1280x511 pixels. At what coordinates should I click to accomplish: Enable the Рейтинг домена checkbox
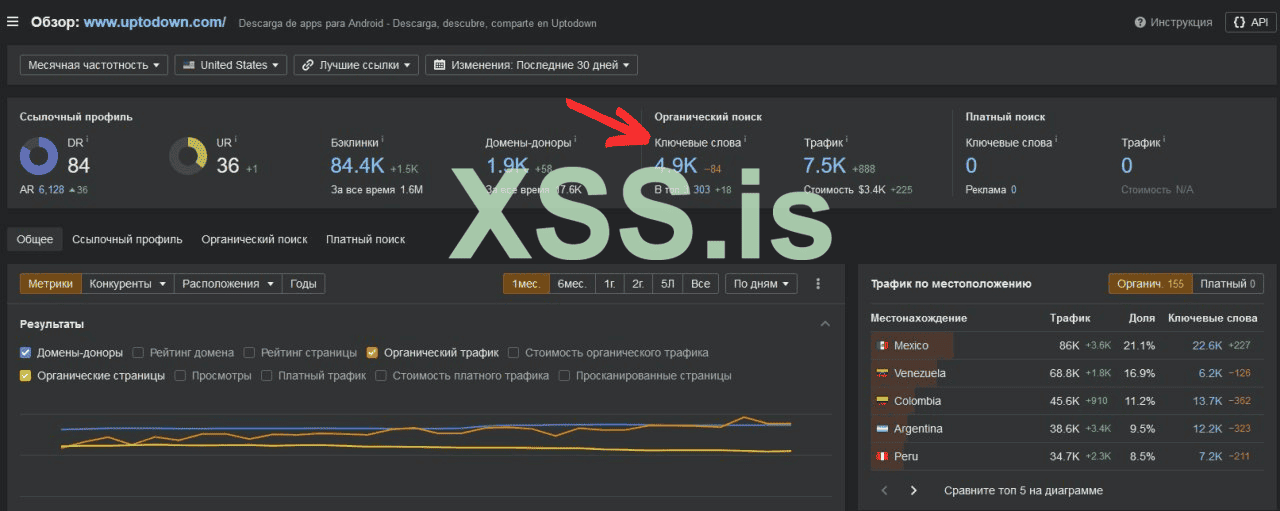pyautogui.click(x=139, y=353)
